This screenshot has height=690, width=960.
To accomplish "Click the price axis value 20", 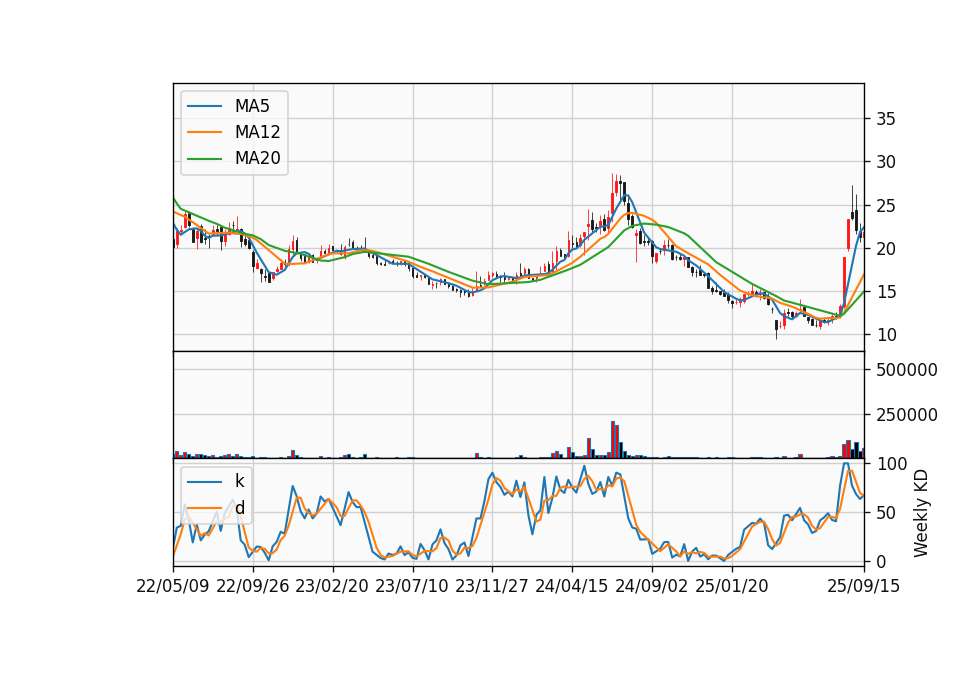I will [886, 249].
